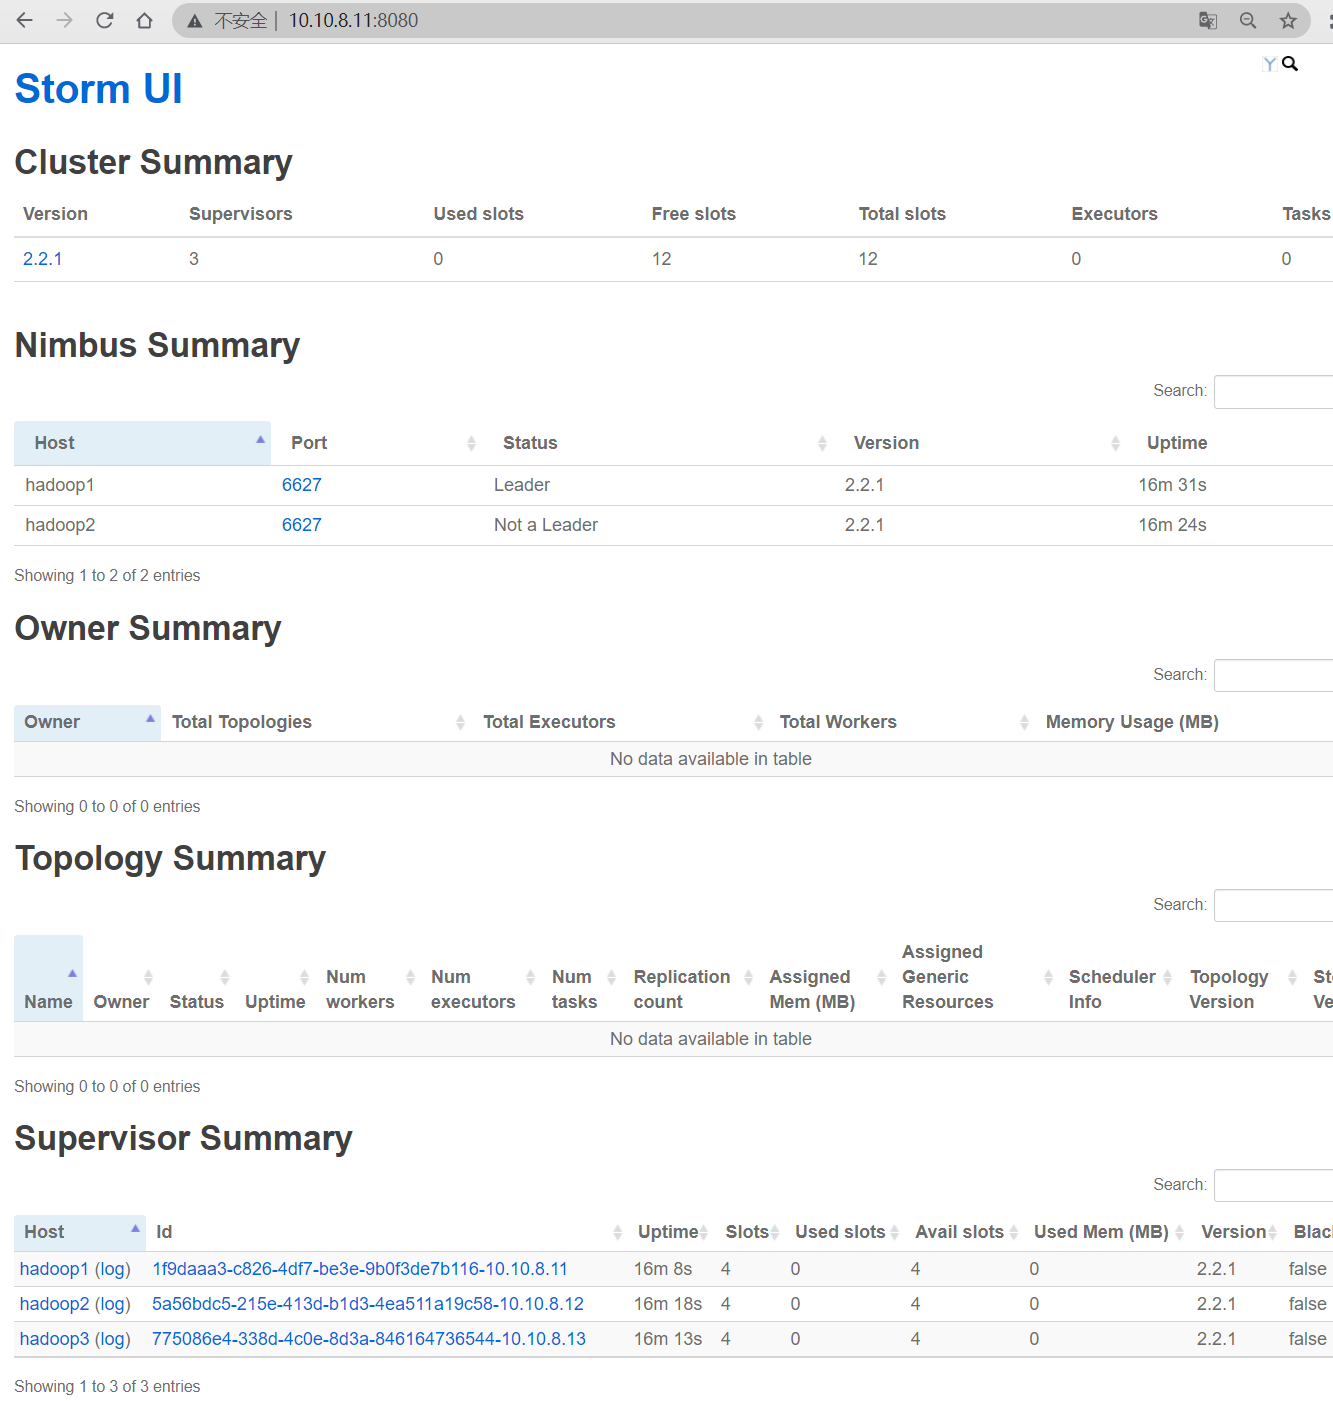Sort Owner Summary by Owner column
Viewport: 1333px width, 1401px height.
tap(87, 722)
